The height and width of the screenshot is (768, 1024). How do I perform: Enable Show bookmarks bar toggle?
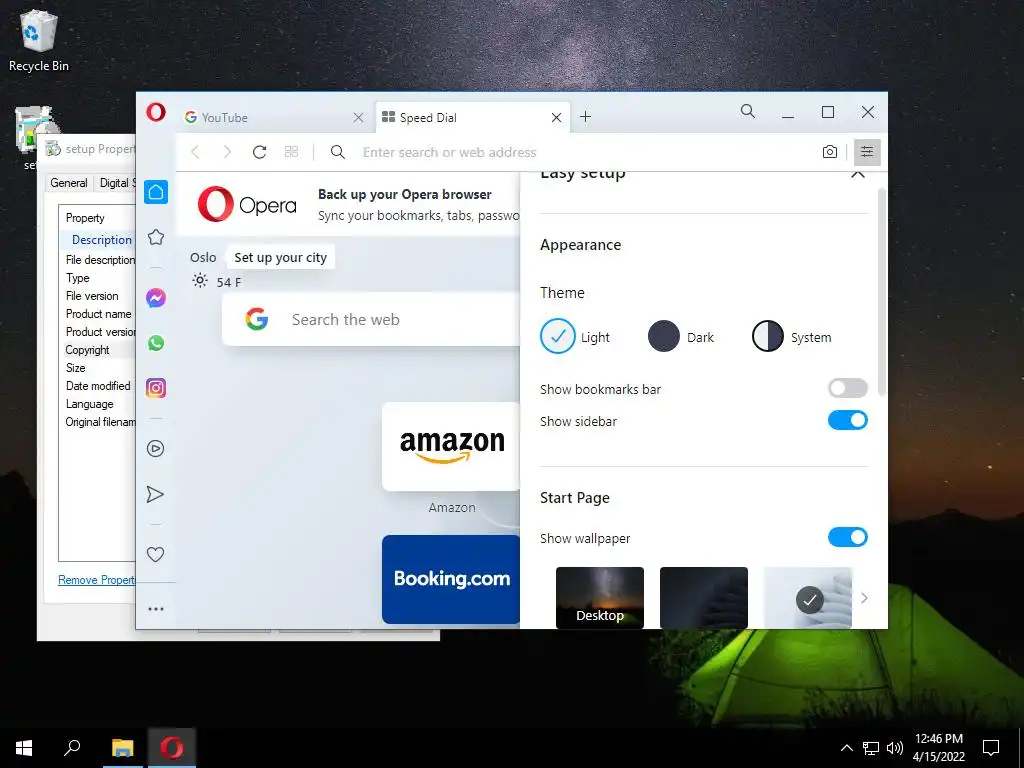point(848,389)
